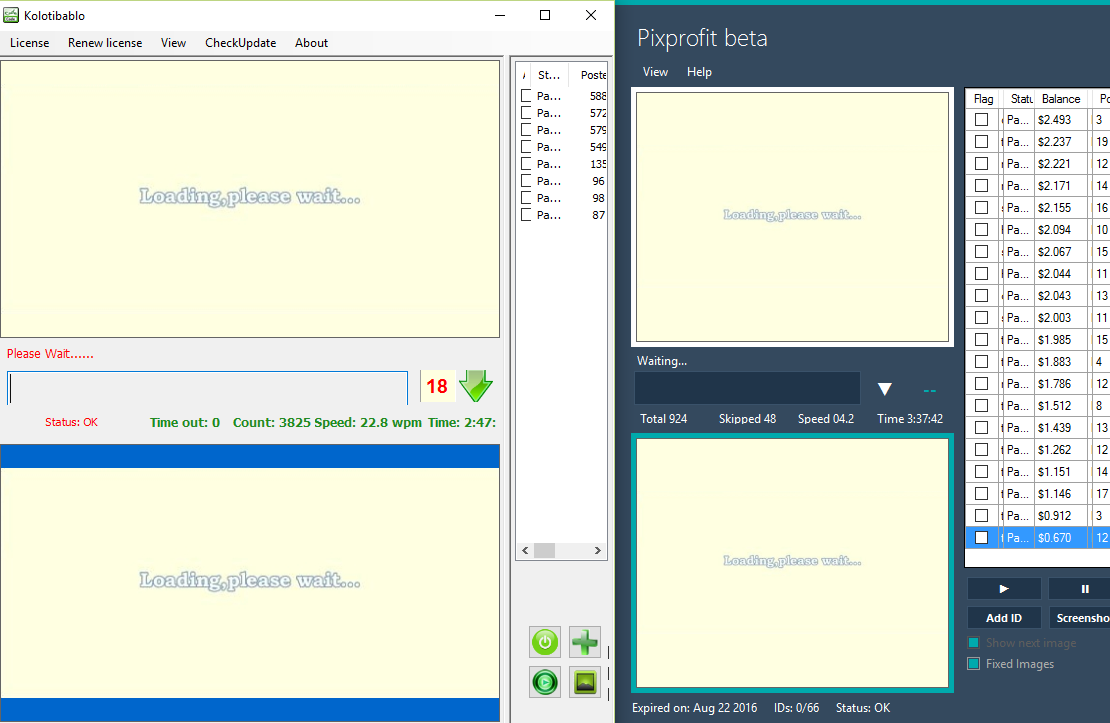1110x723 pixels.
Task: Open the Renew license menu
Action: coord(105,43)
